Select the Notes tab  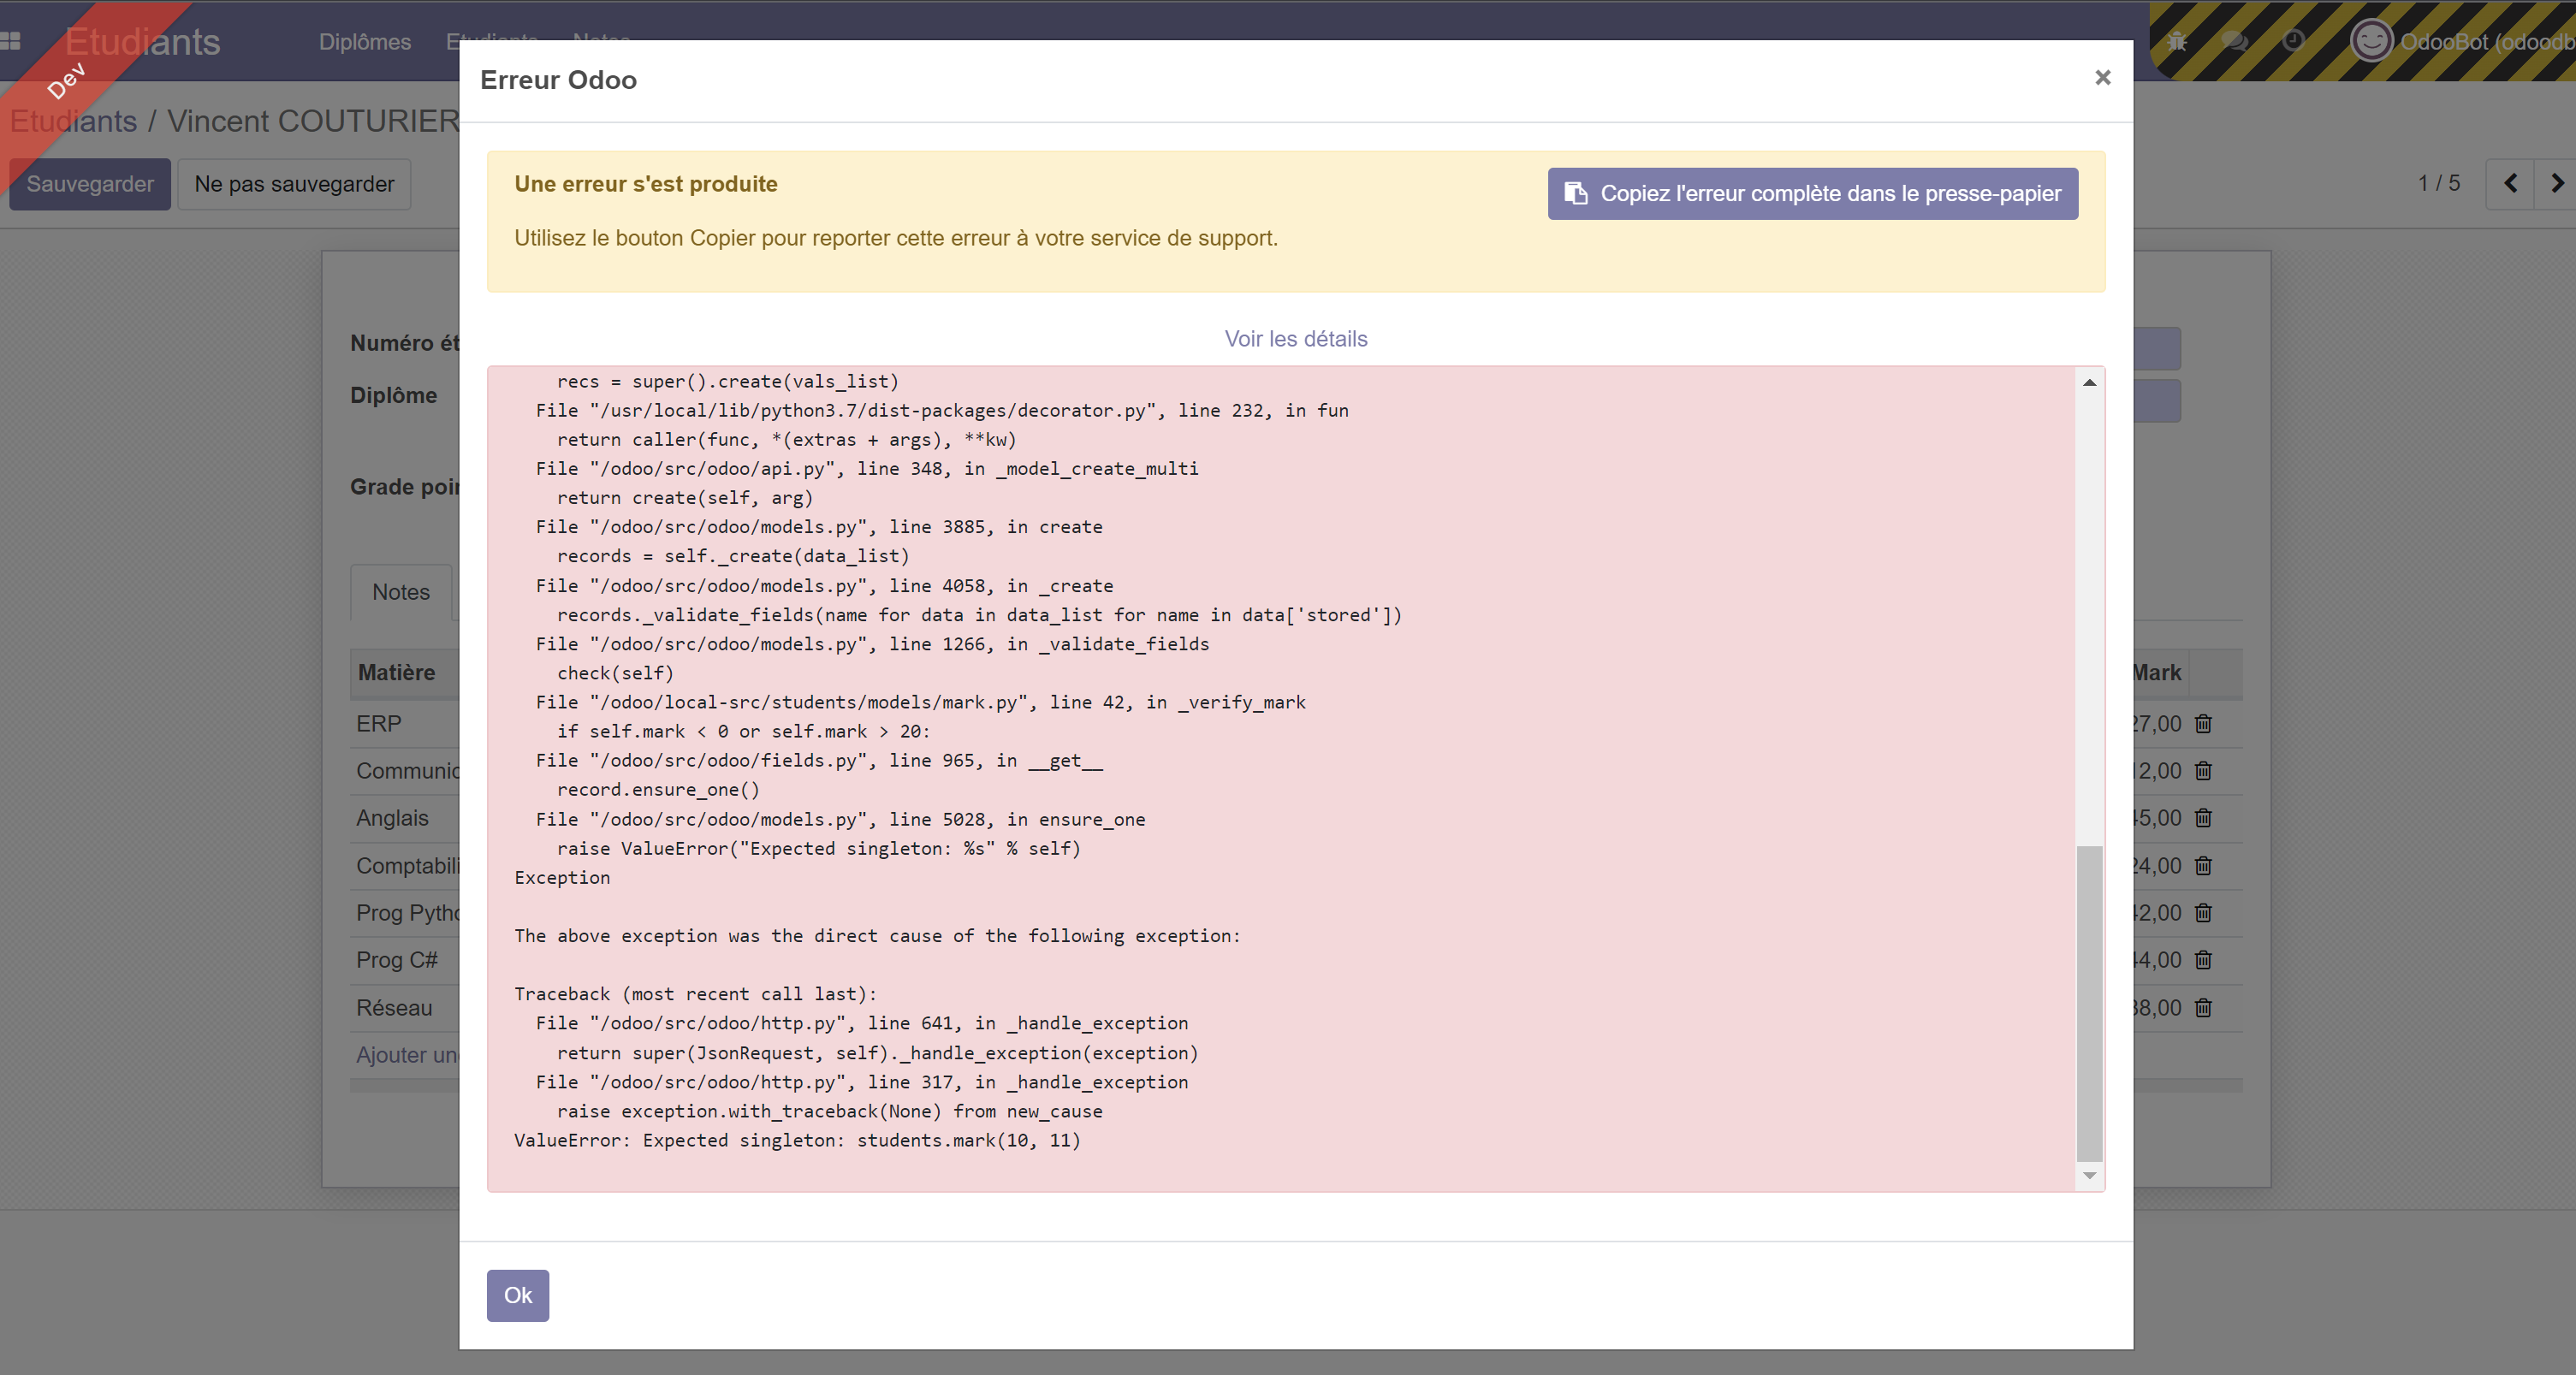point(400,591)
